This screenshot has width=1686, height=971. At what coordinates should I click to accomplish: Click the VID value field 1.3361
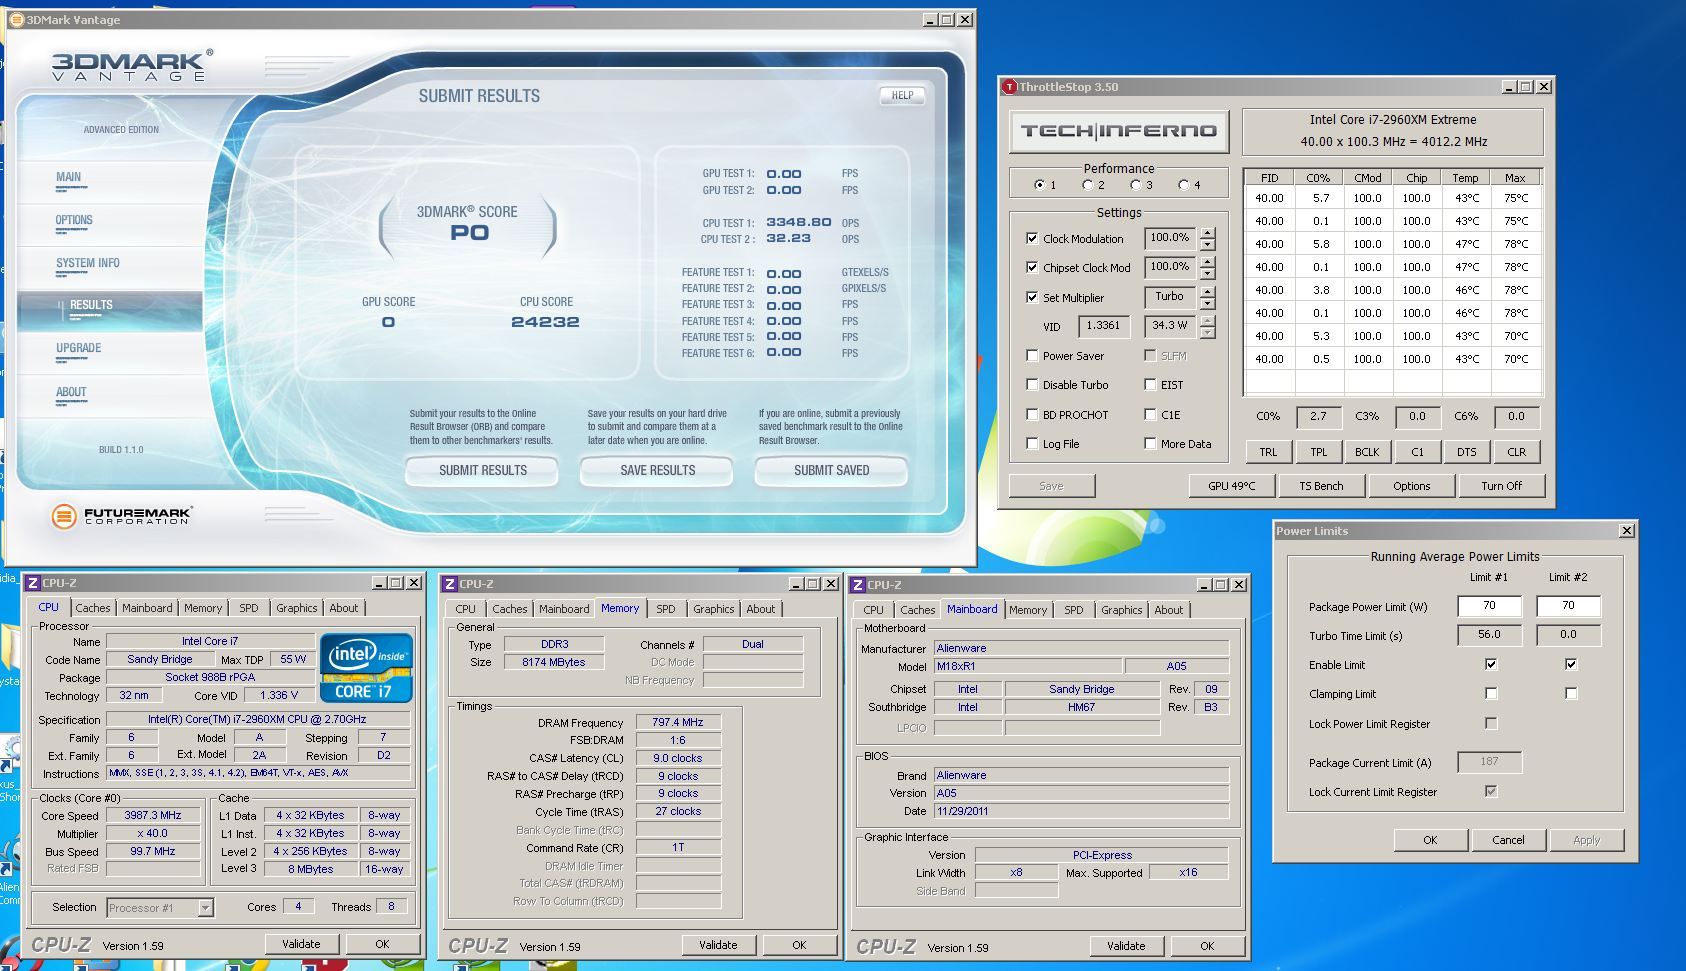[x=1103, y=326]
